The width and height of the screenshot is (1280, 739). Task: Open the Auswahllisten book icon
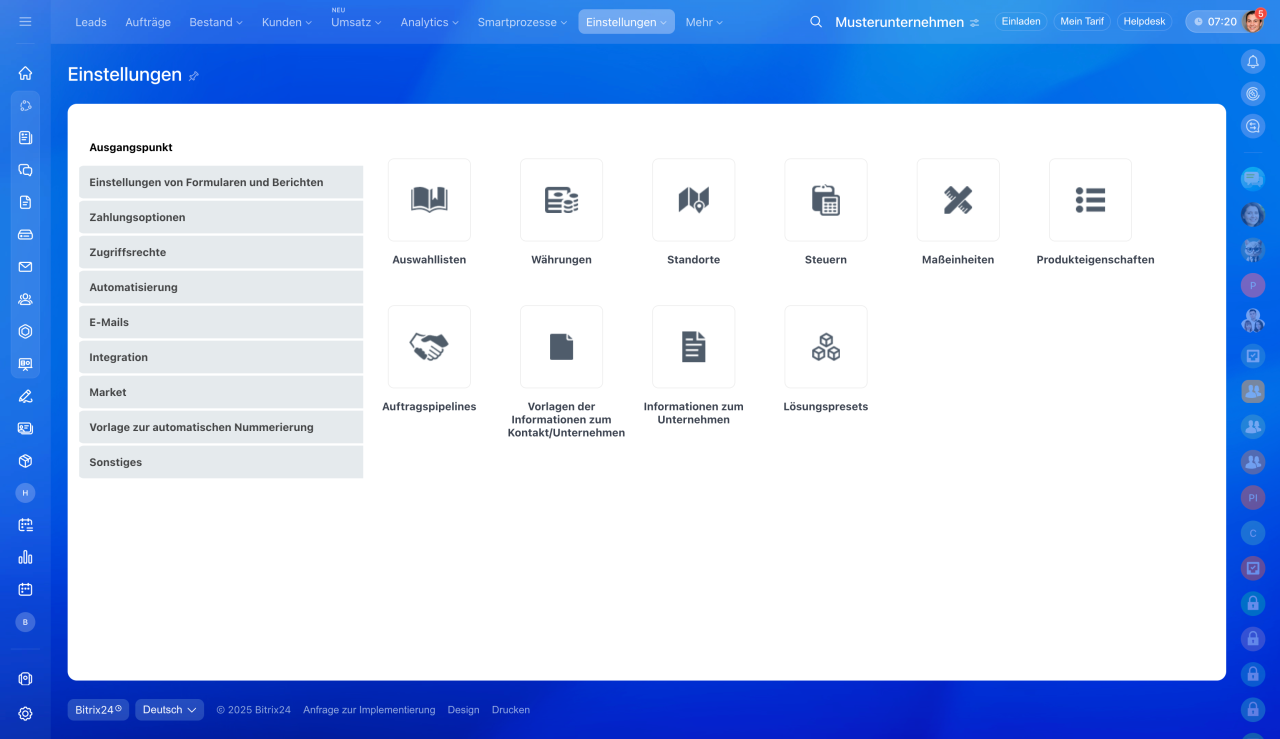pos(429,200)
